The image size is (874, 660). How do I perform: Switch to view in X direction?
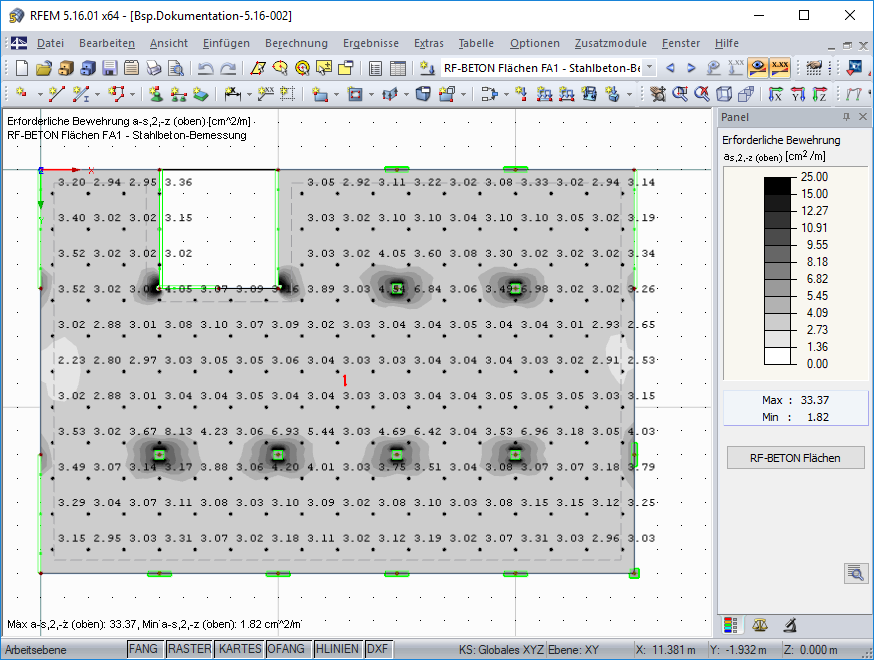coord(775,94)
